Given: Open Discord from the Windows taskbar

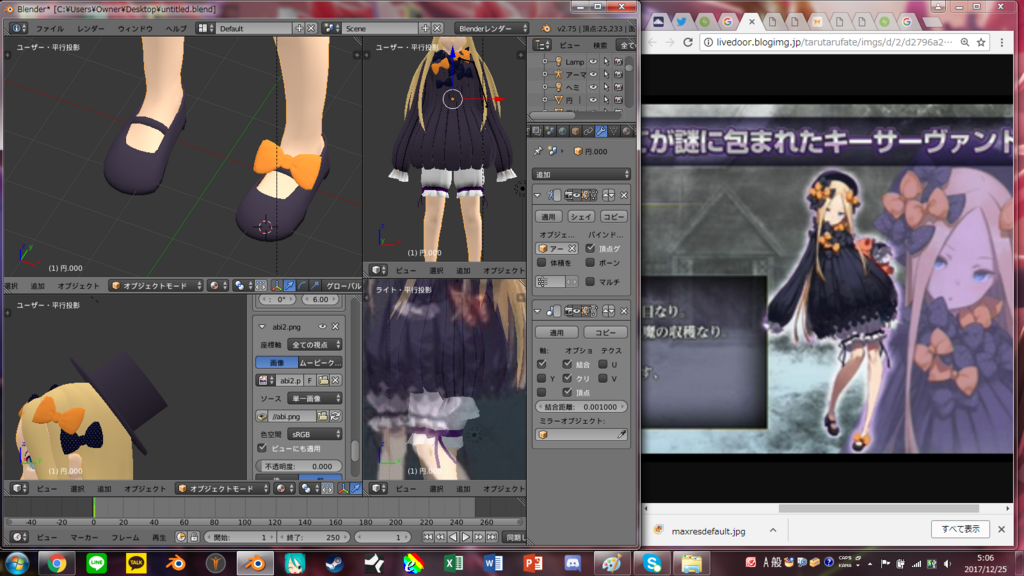Looking at the screenshot, I should 573,563.
